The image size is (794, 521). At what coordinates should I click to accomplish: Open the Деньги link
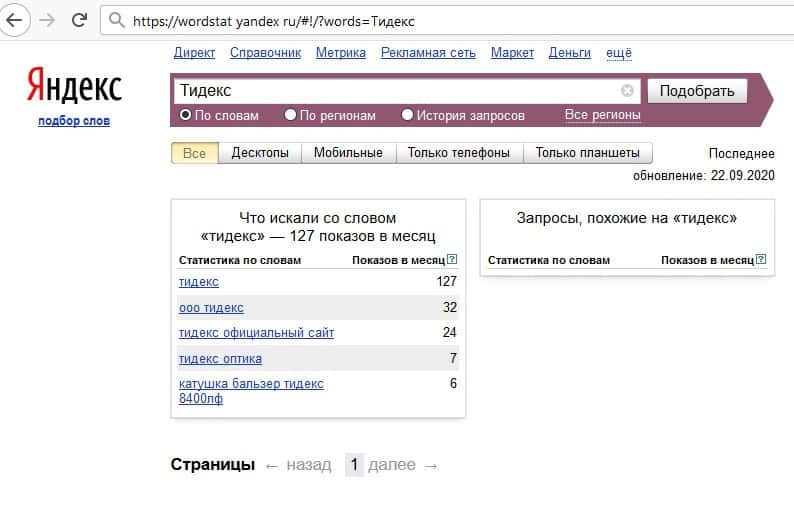pos(570,53)
